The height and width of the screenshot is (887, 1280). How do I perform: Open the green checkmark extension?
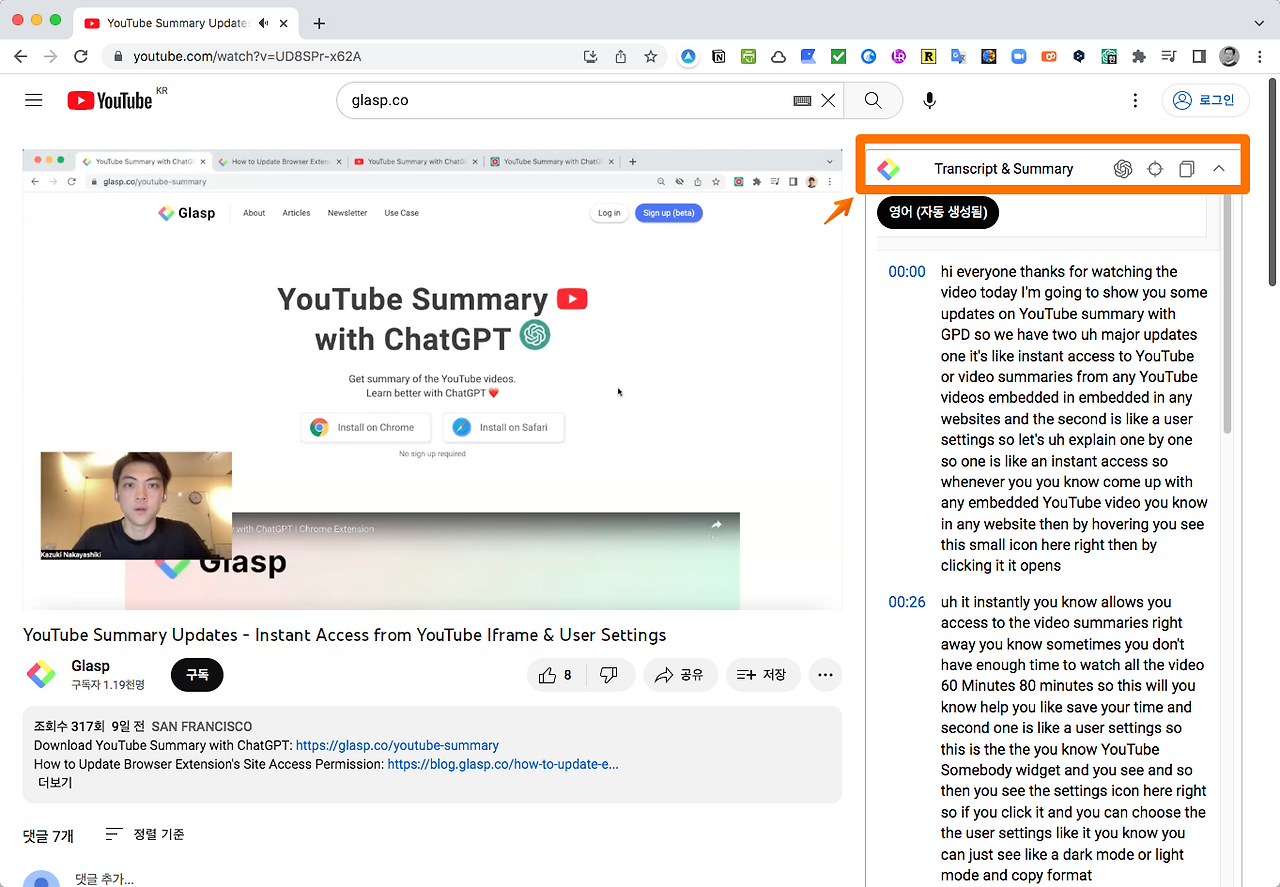(839, 57)
